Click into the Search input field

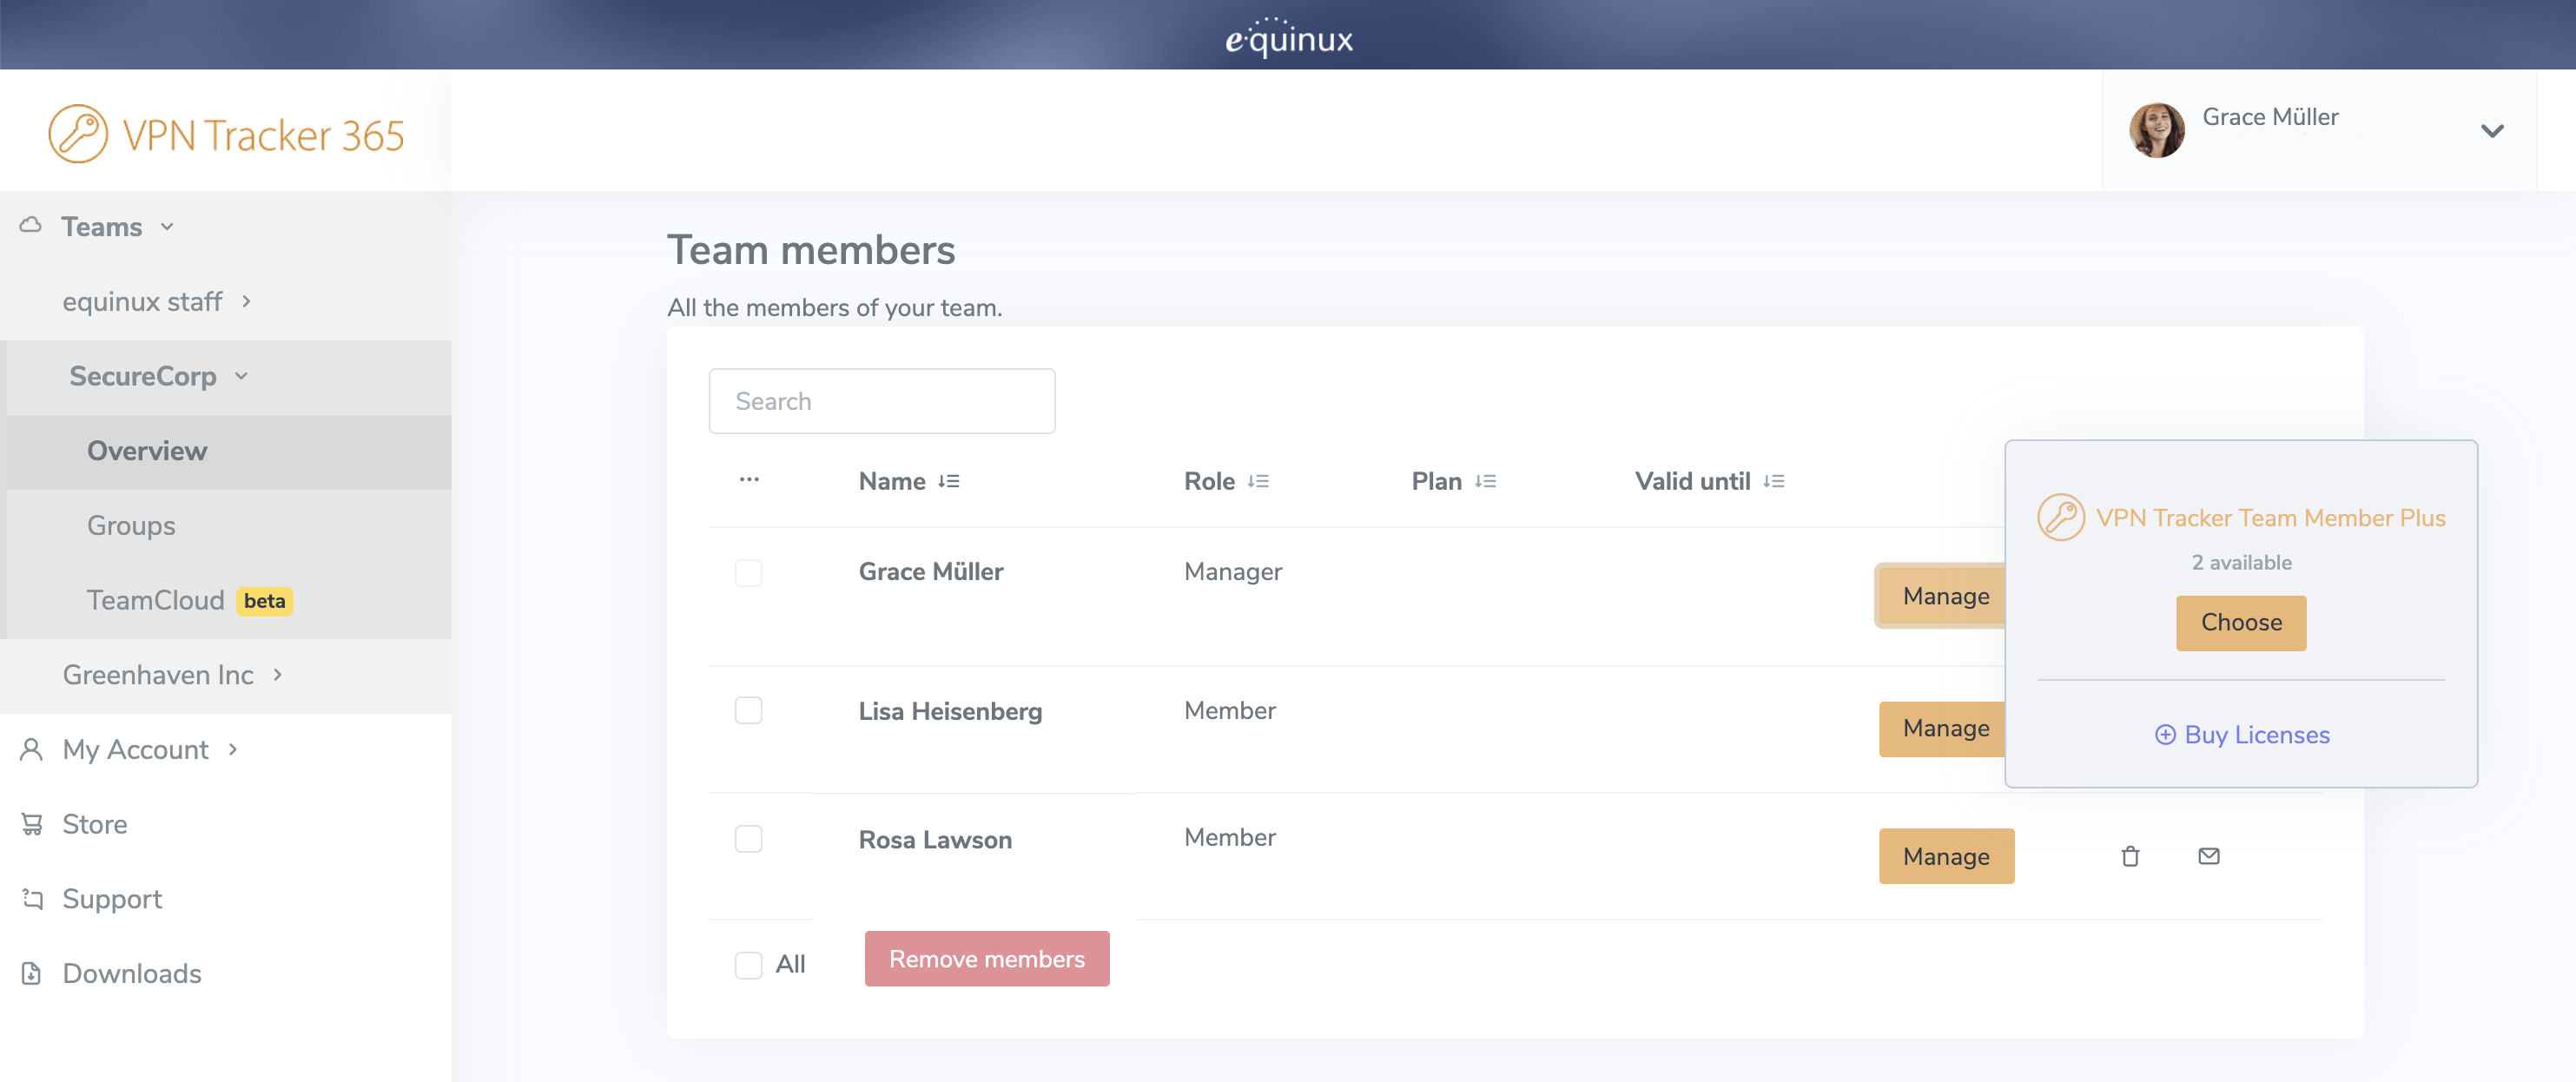tap(881, 401)
